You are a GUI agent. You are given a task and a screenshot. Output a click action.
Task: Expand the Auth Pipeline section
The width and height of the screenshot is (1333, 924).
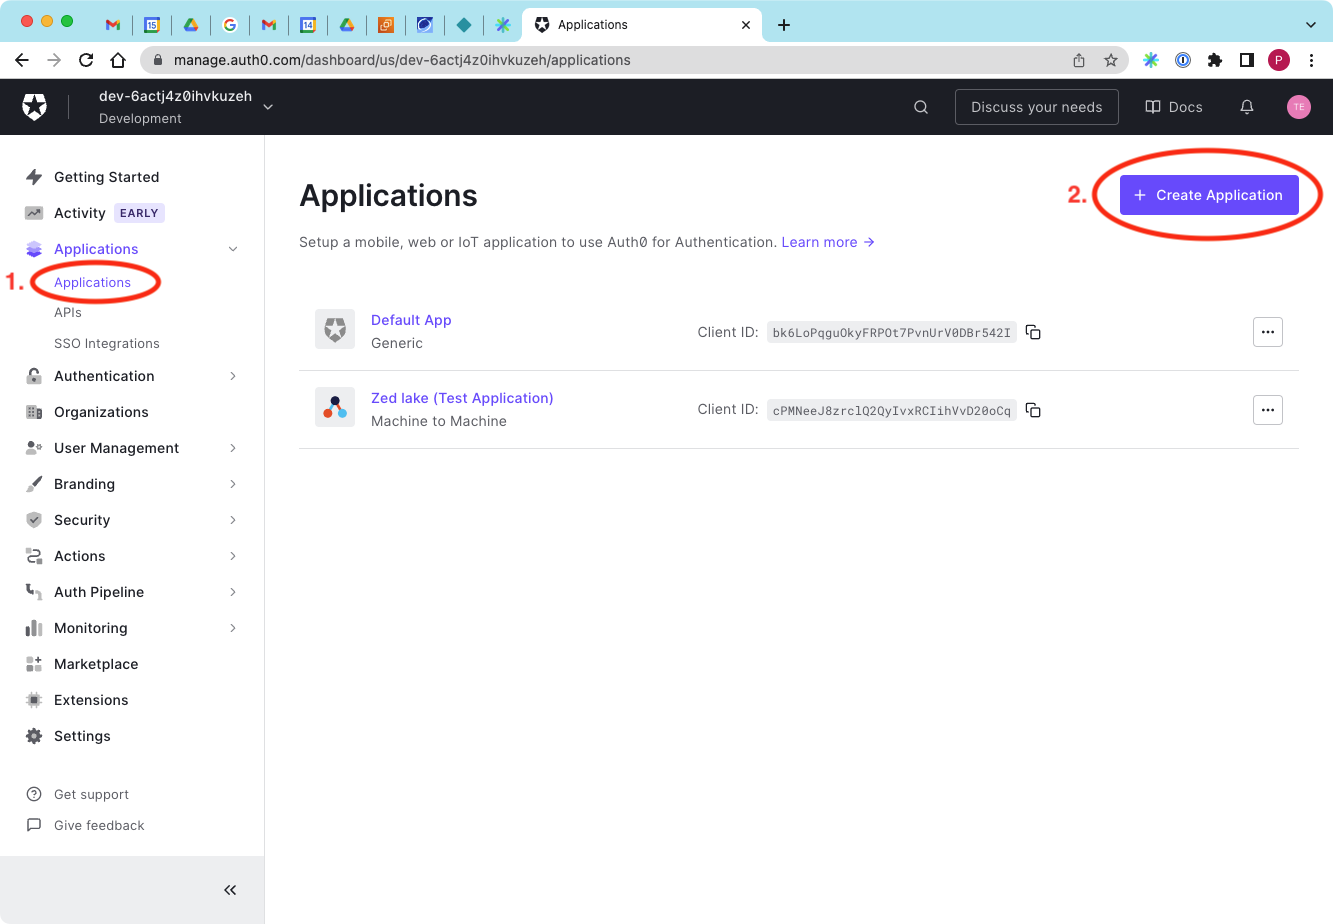pyautogui.click(x=233, y=592)
